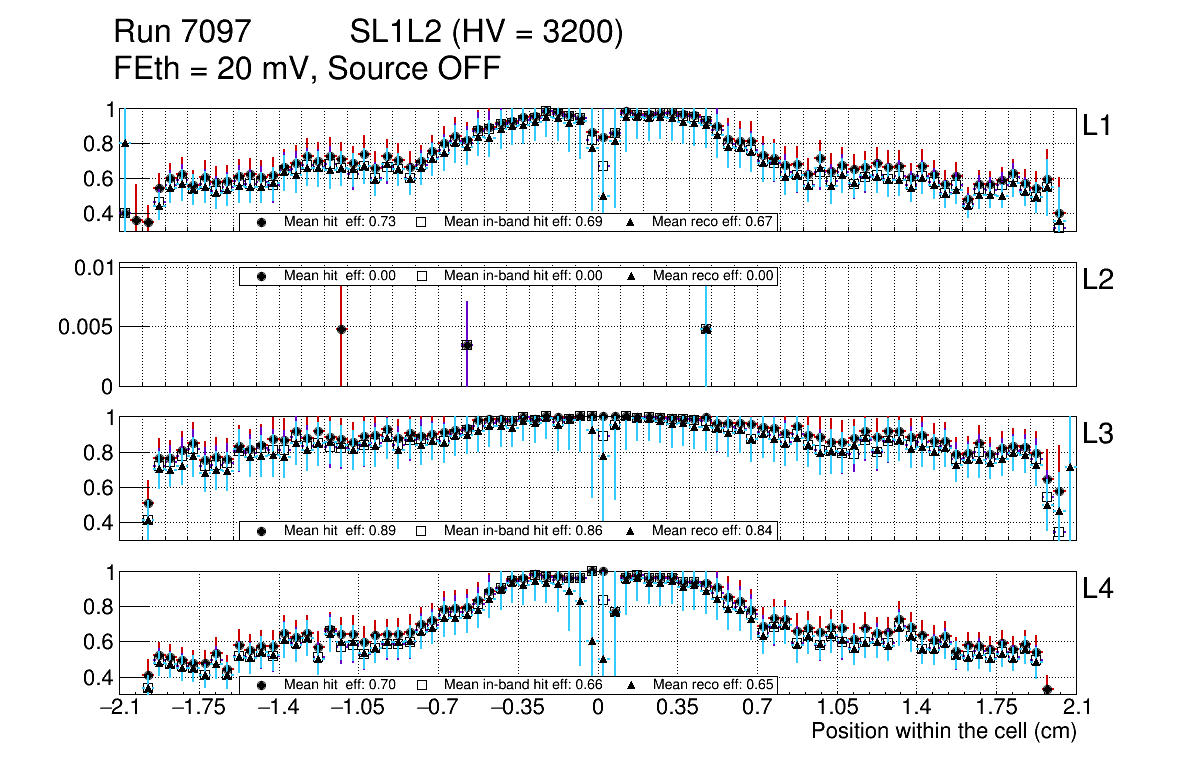
Task: Select the L2 data point with red error bar
Action: click(341, 329)
